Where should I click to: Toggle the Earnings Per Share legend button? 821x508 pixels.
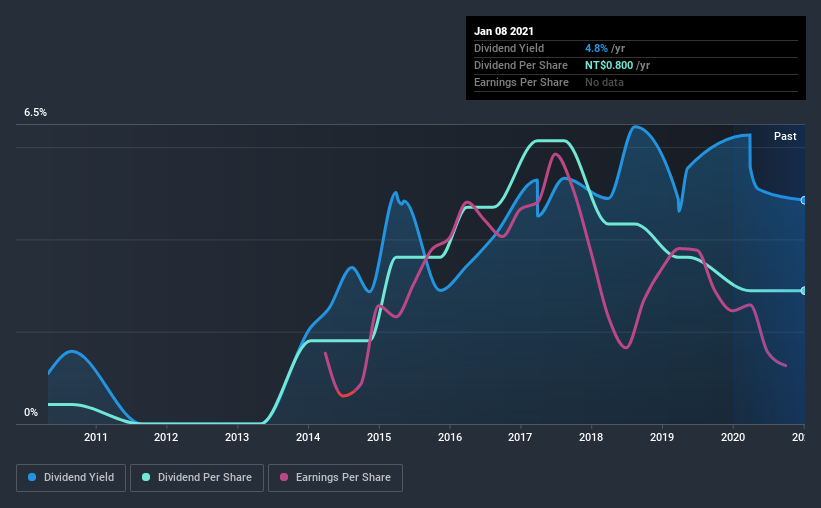point(335,478)
